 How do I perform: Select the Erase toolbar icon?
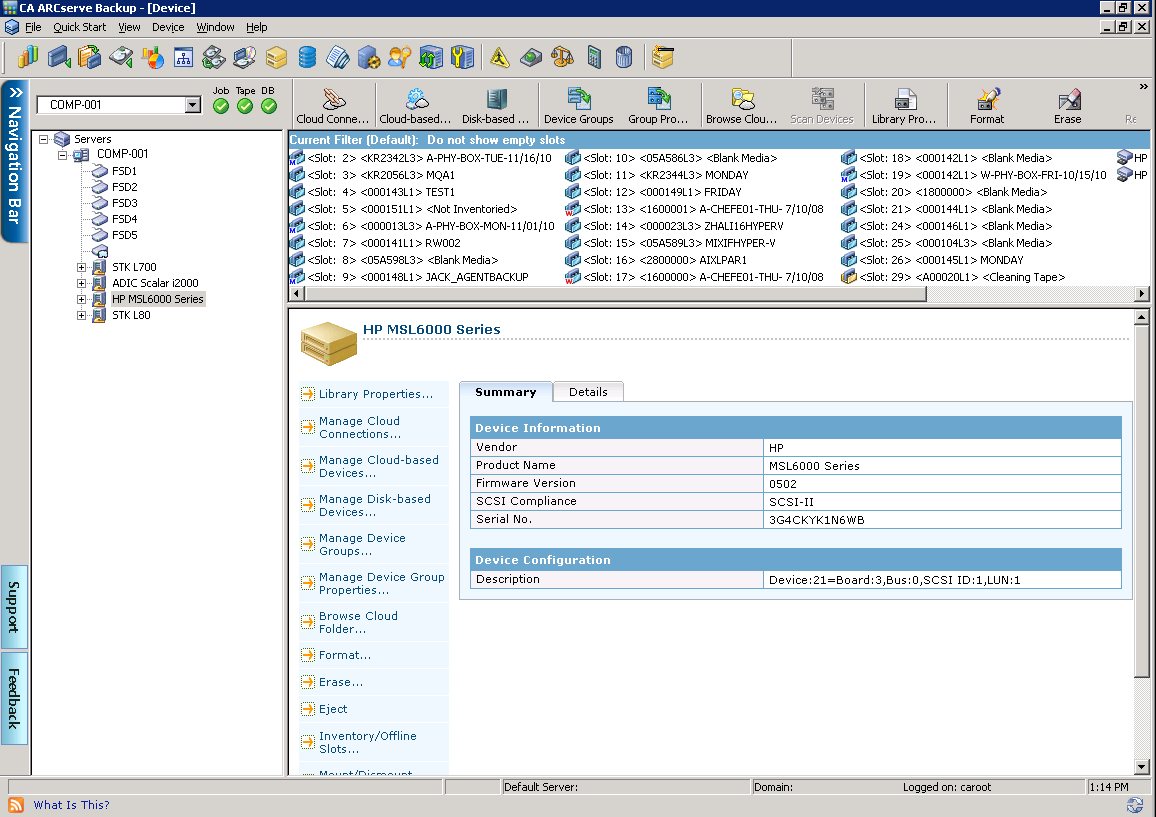coord(1067,103)
